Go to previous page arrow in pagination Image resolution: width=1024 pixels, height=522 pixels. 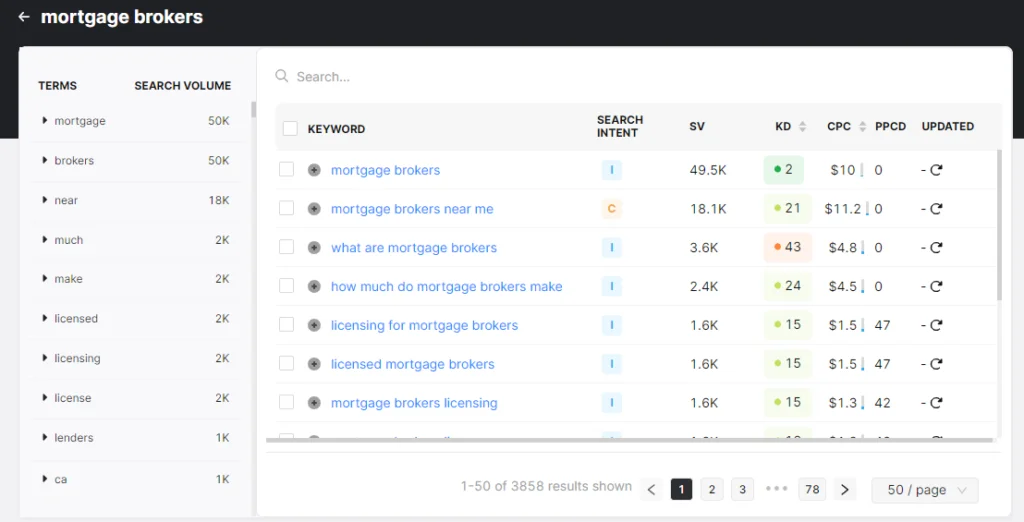pyautogui.click(x=651, y=489)
